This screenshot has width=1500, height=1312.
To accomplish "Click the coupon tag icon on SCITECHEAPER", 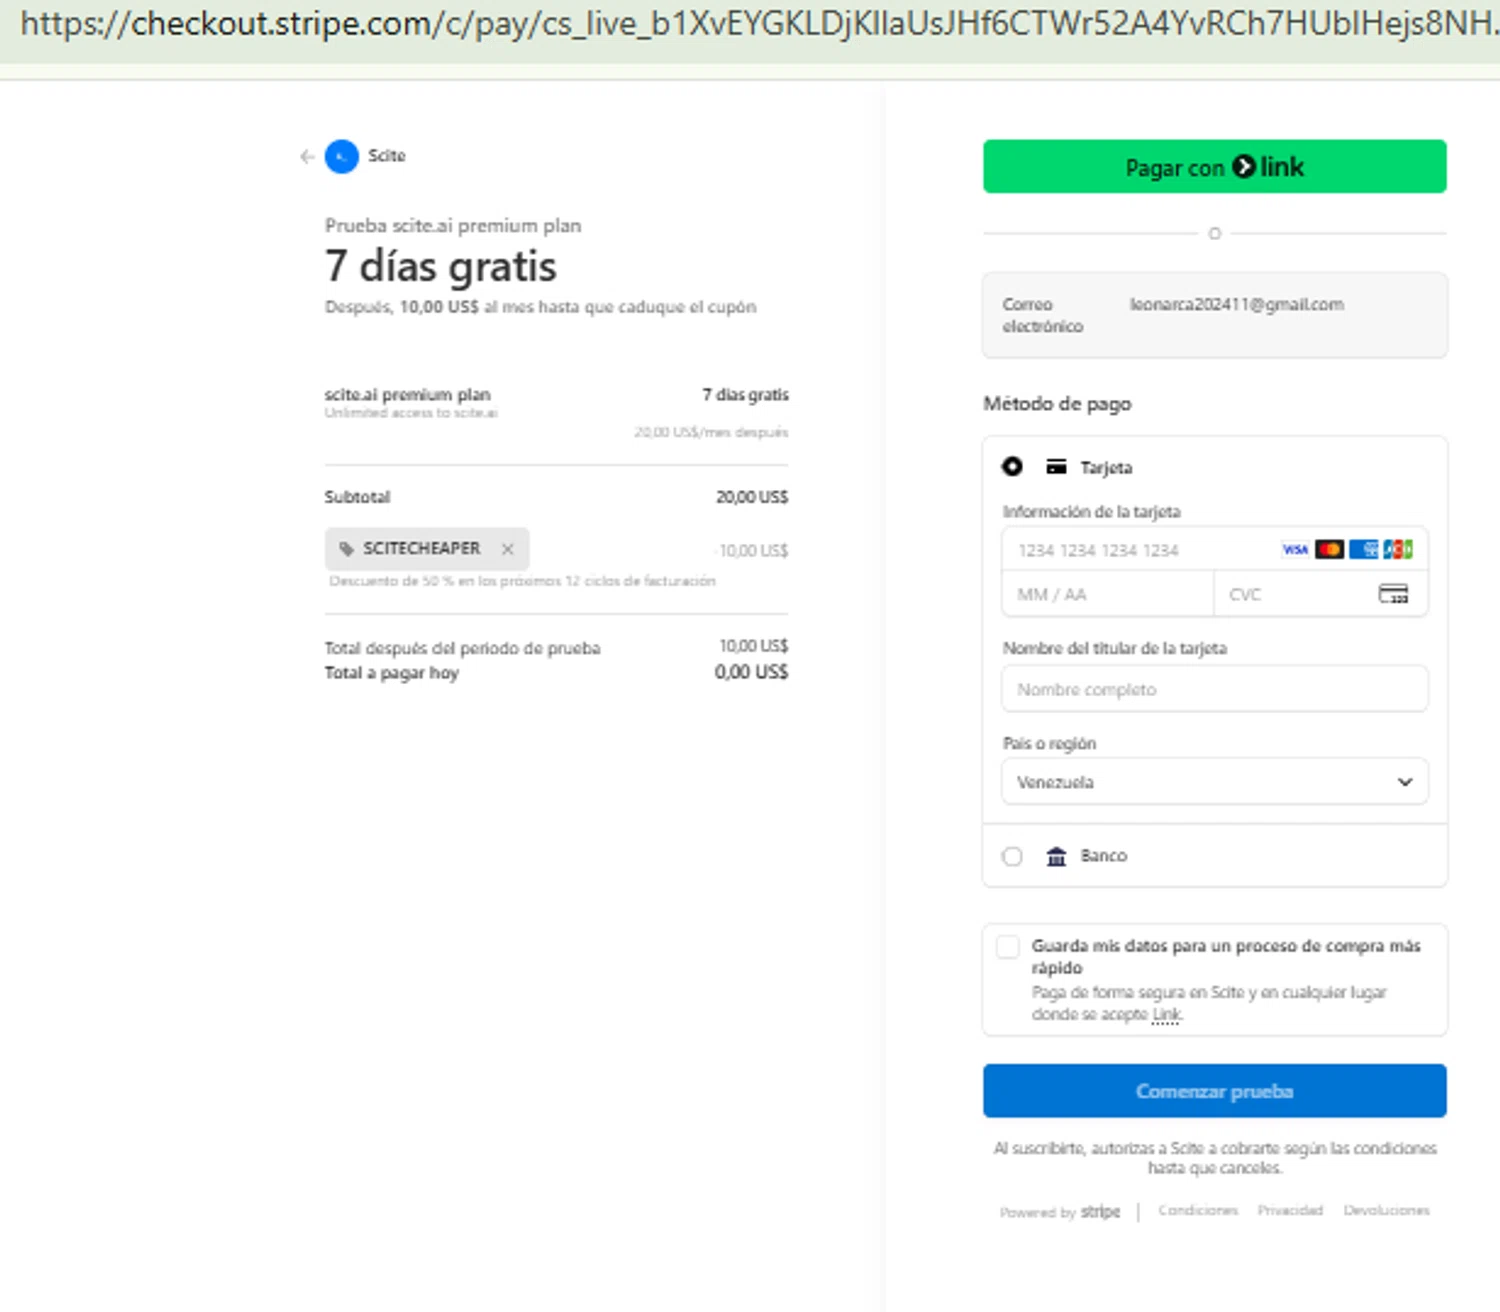I will [346, 549].
